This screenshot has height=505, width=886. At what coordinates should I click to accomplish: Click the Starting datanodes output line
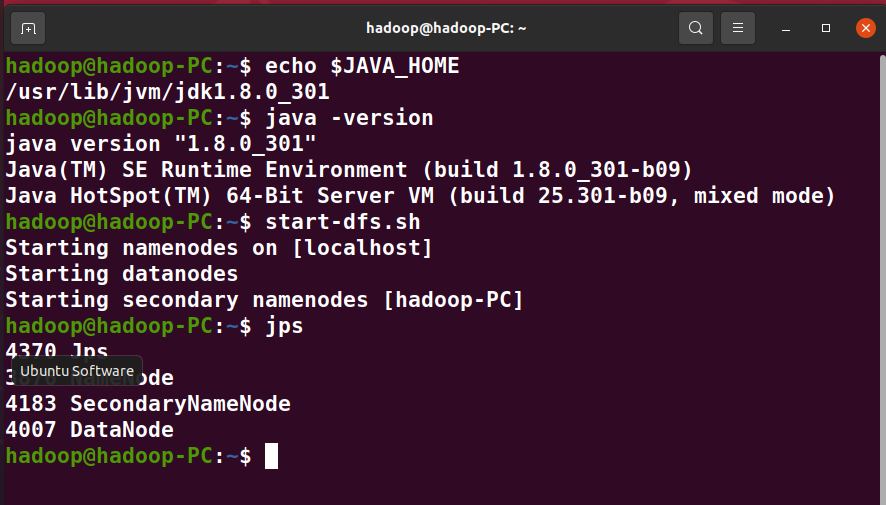(x=122, y=274)
